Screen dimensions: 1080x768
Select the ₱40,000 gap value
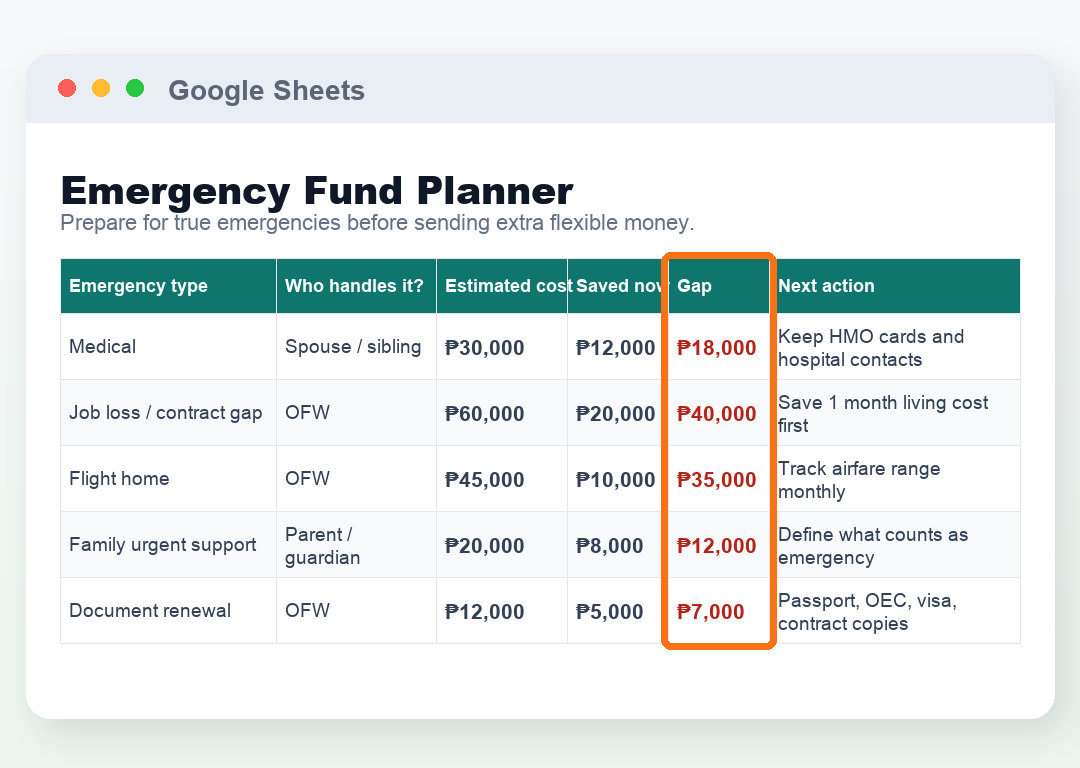tap(716, 413)
